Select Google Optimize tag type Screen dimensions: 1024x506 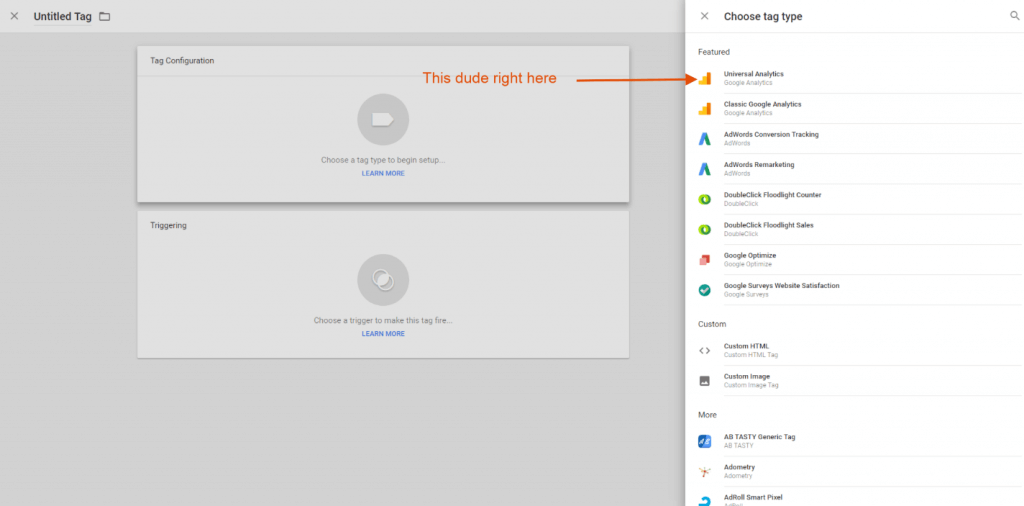coord(859,260)
